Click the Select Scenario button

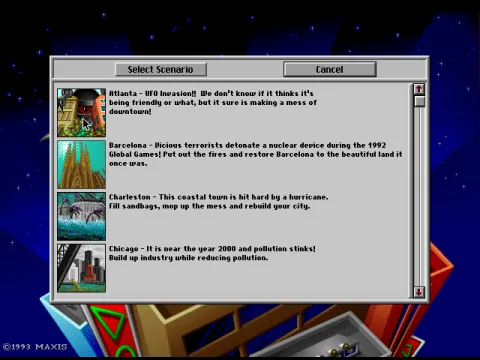pos(161,69)
